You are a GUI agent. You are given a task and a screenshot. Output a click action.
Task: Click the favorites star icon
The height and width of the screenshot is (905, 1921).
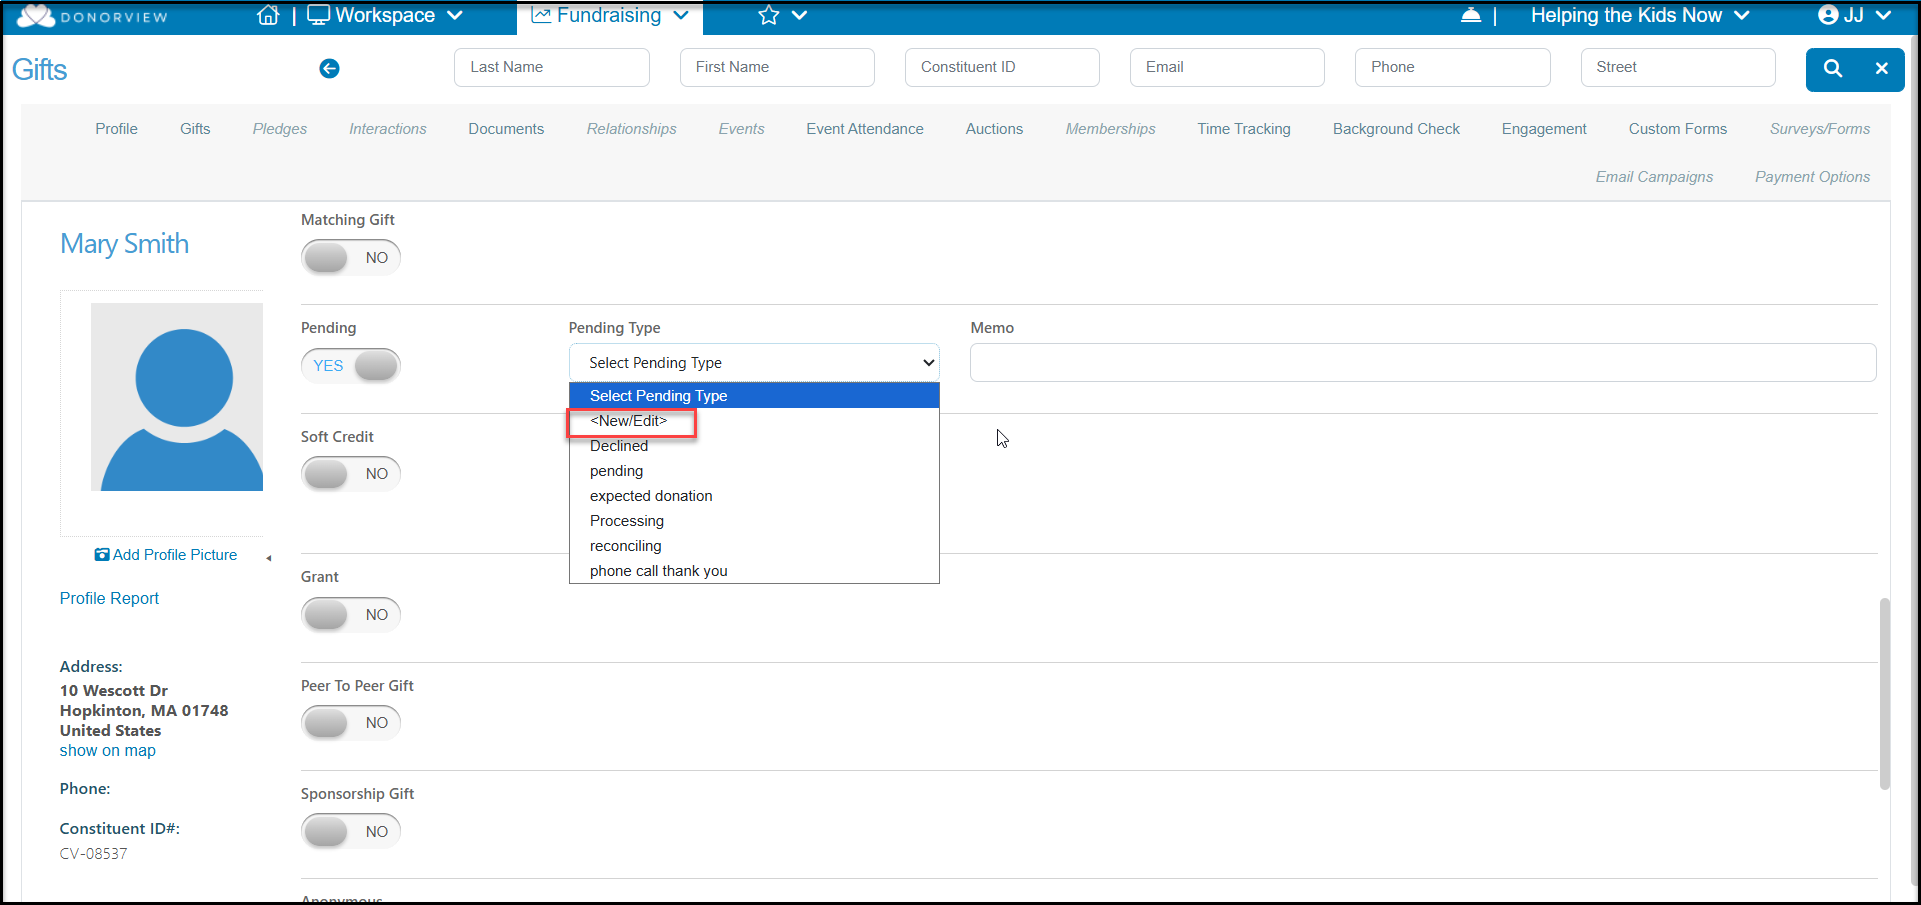pos(768,15)
